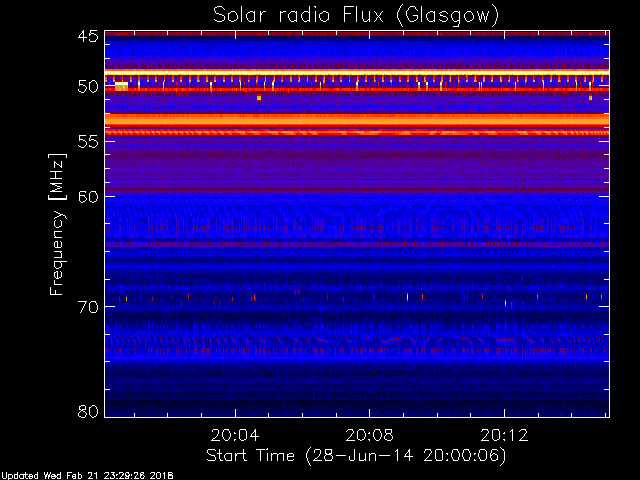
Task: Select the 55 frequency axis label
Action: click(88, 142)
